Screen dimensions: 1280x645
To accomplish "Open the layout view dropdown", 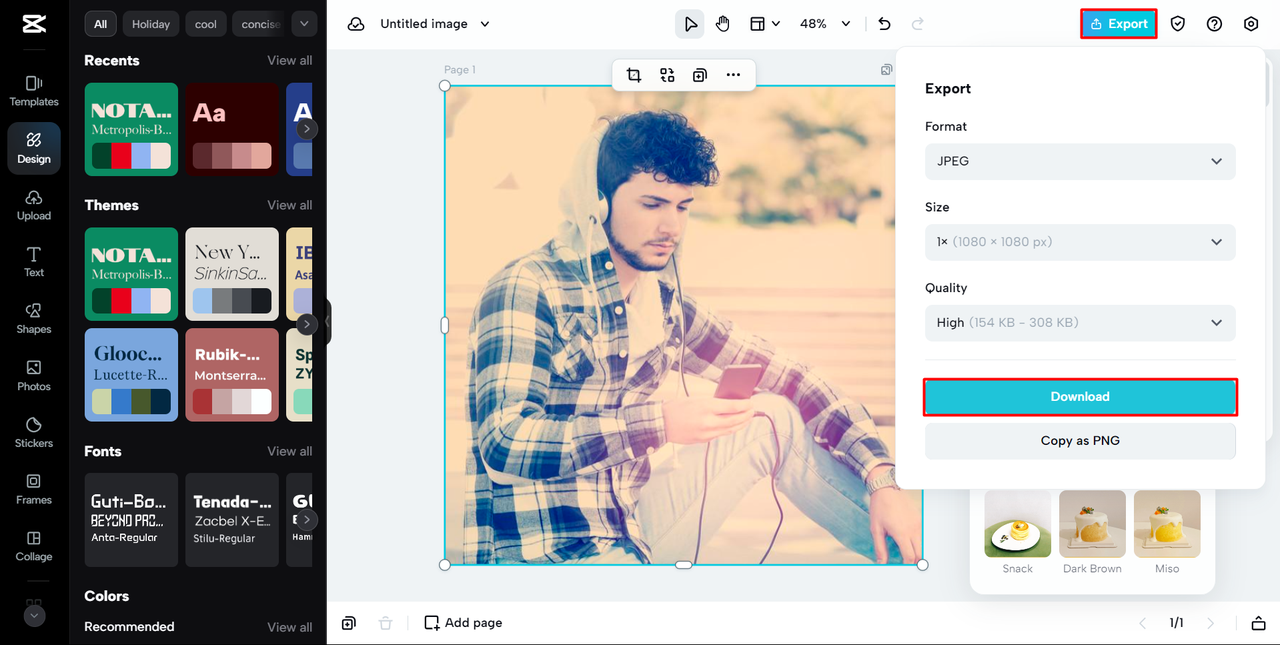I will tap(765, 24).
